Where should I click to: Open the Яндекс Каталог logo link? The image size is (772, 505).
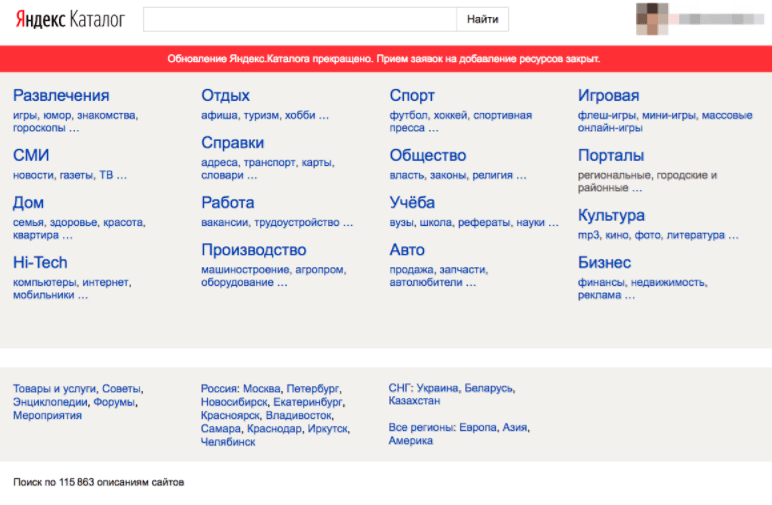(x=70, y=19)
